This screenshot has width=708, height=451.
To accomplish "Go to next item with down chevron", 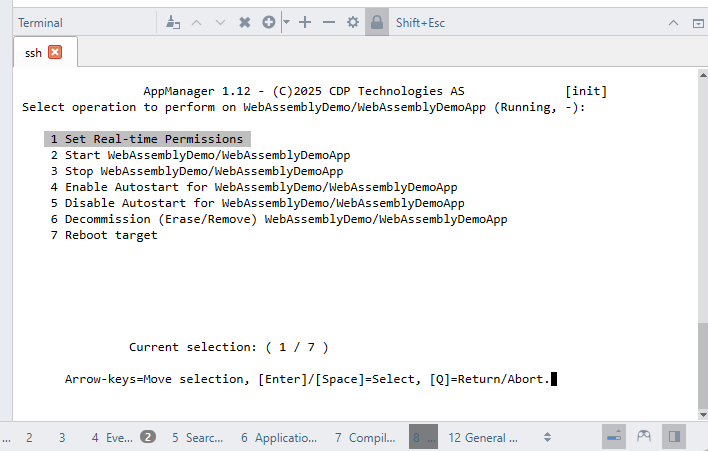I will click(220, 22).
